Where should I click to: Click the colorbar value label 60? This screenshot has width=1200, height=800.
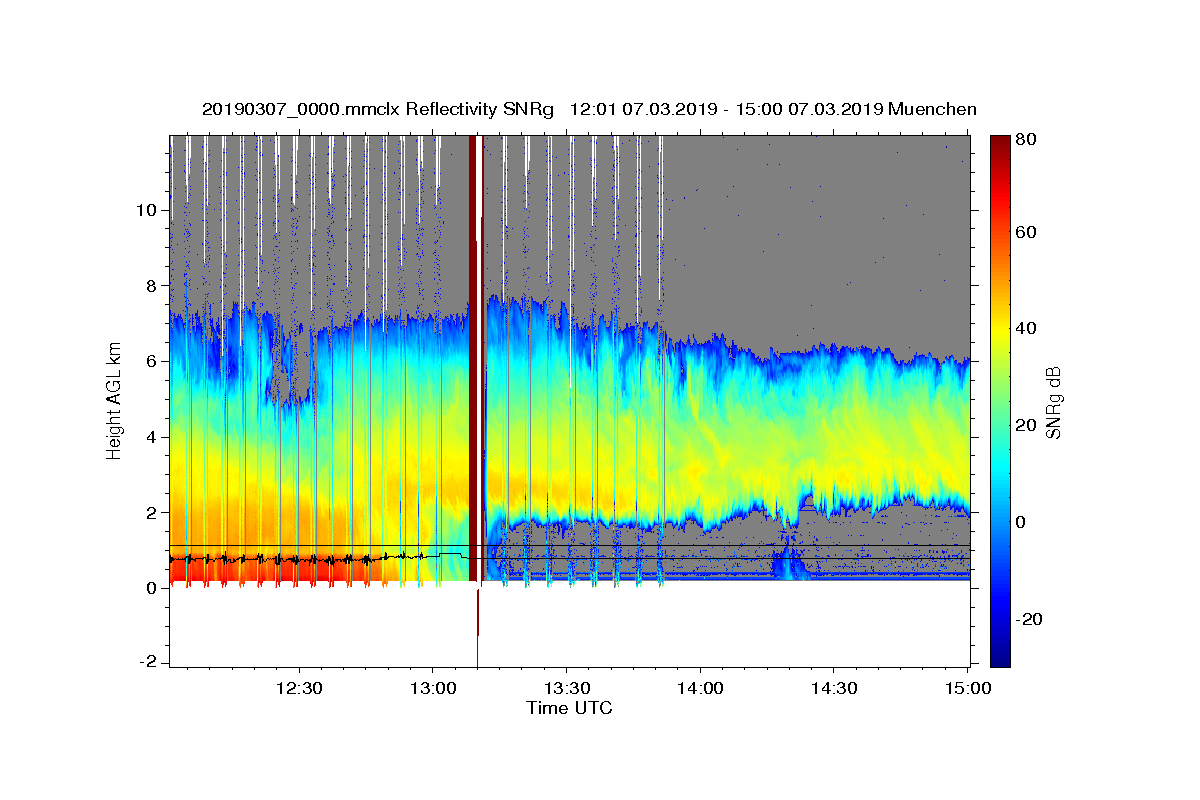coord(1025,232)
